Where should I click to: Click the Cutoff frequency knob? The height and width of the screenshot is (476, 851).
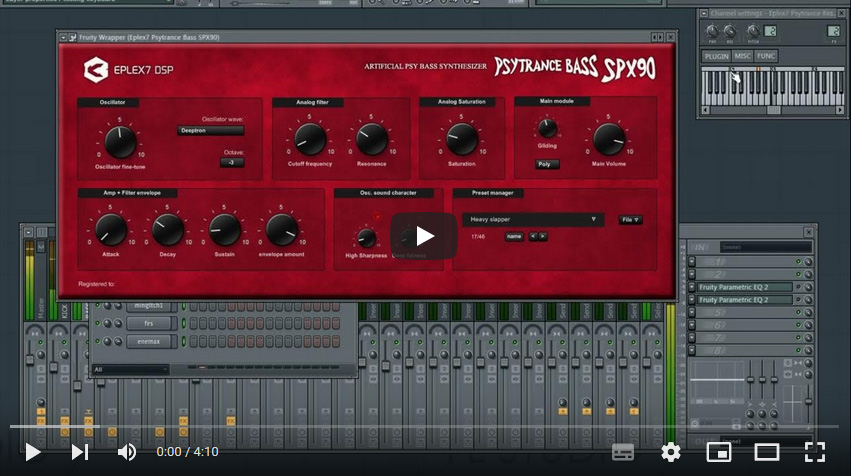pyautogui.click(x=309, y=139)
